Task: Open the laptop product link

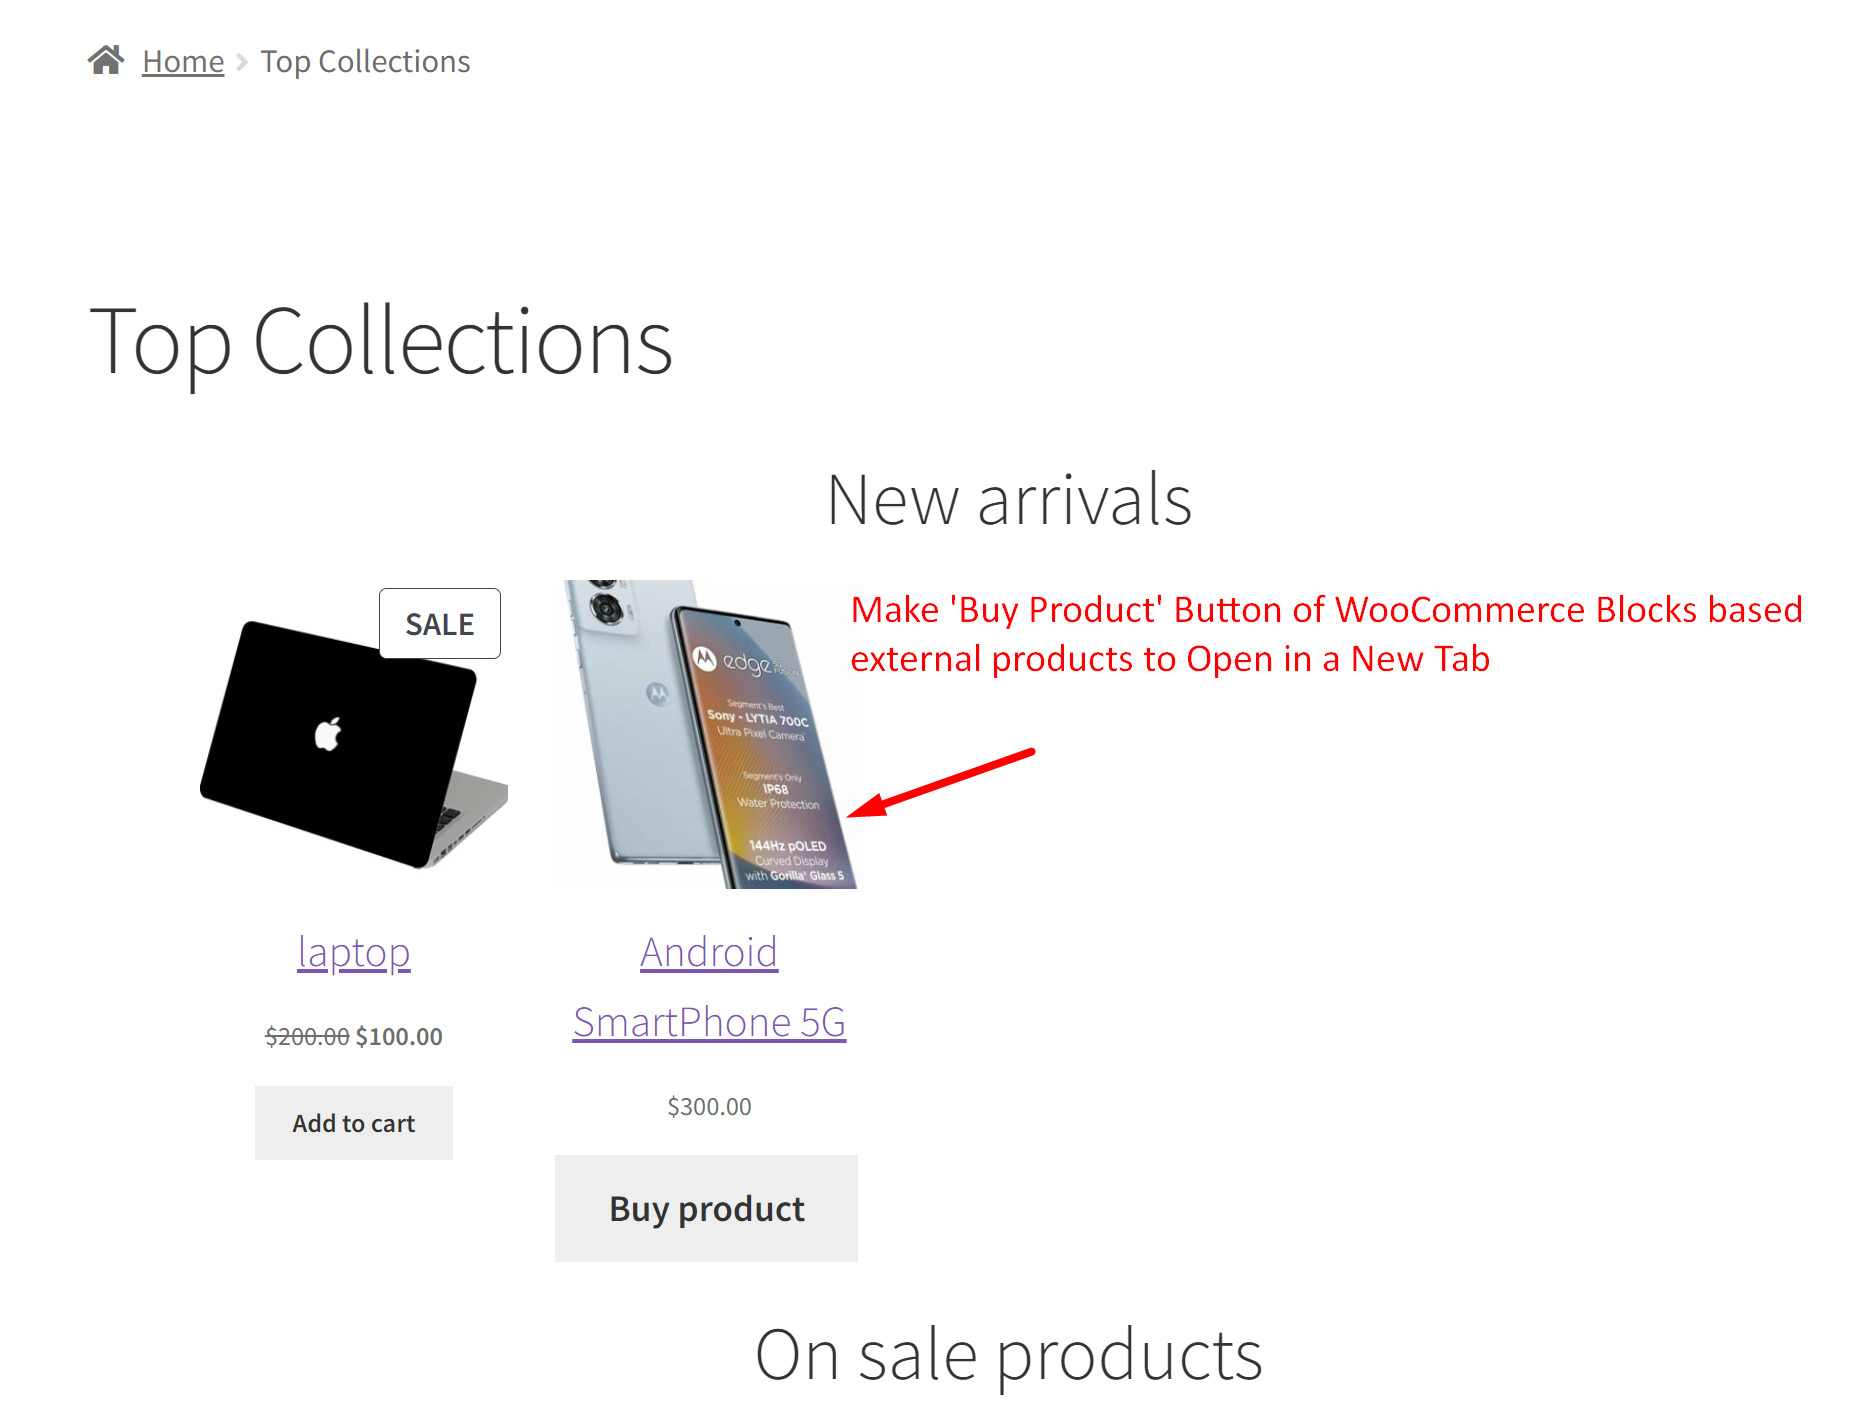Action: pos(353,952)
